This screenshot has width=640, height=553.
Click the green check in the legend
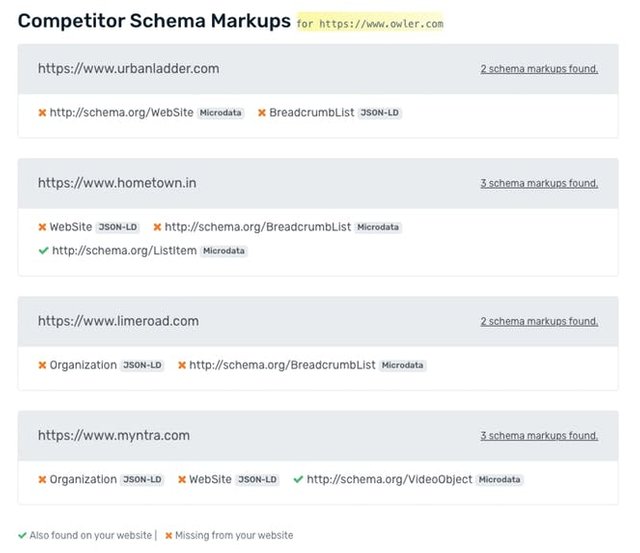tap(22, 535)
